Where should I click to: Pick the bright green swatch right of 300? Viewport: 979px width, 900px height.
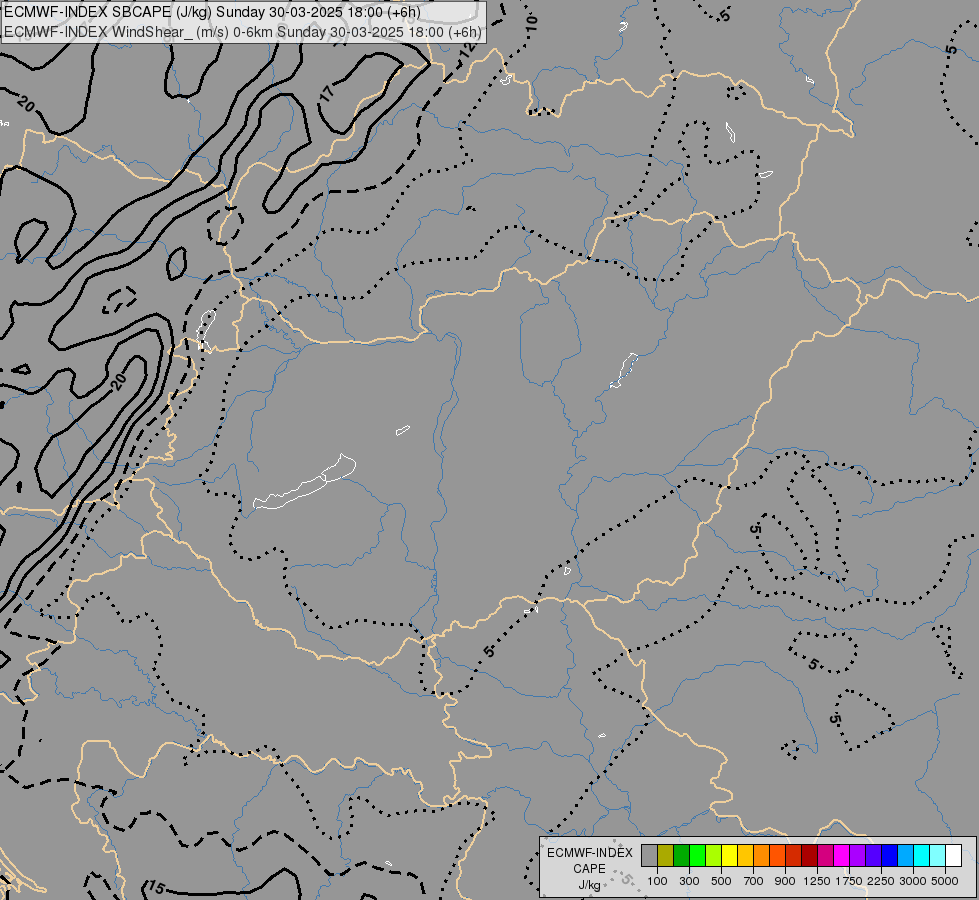pyautogui.click(x=697, y=855)
